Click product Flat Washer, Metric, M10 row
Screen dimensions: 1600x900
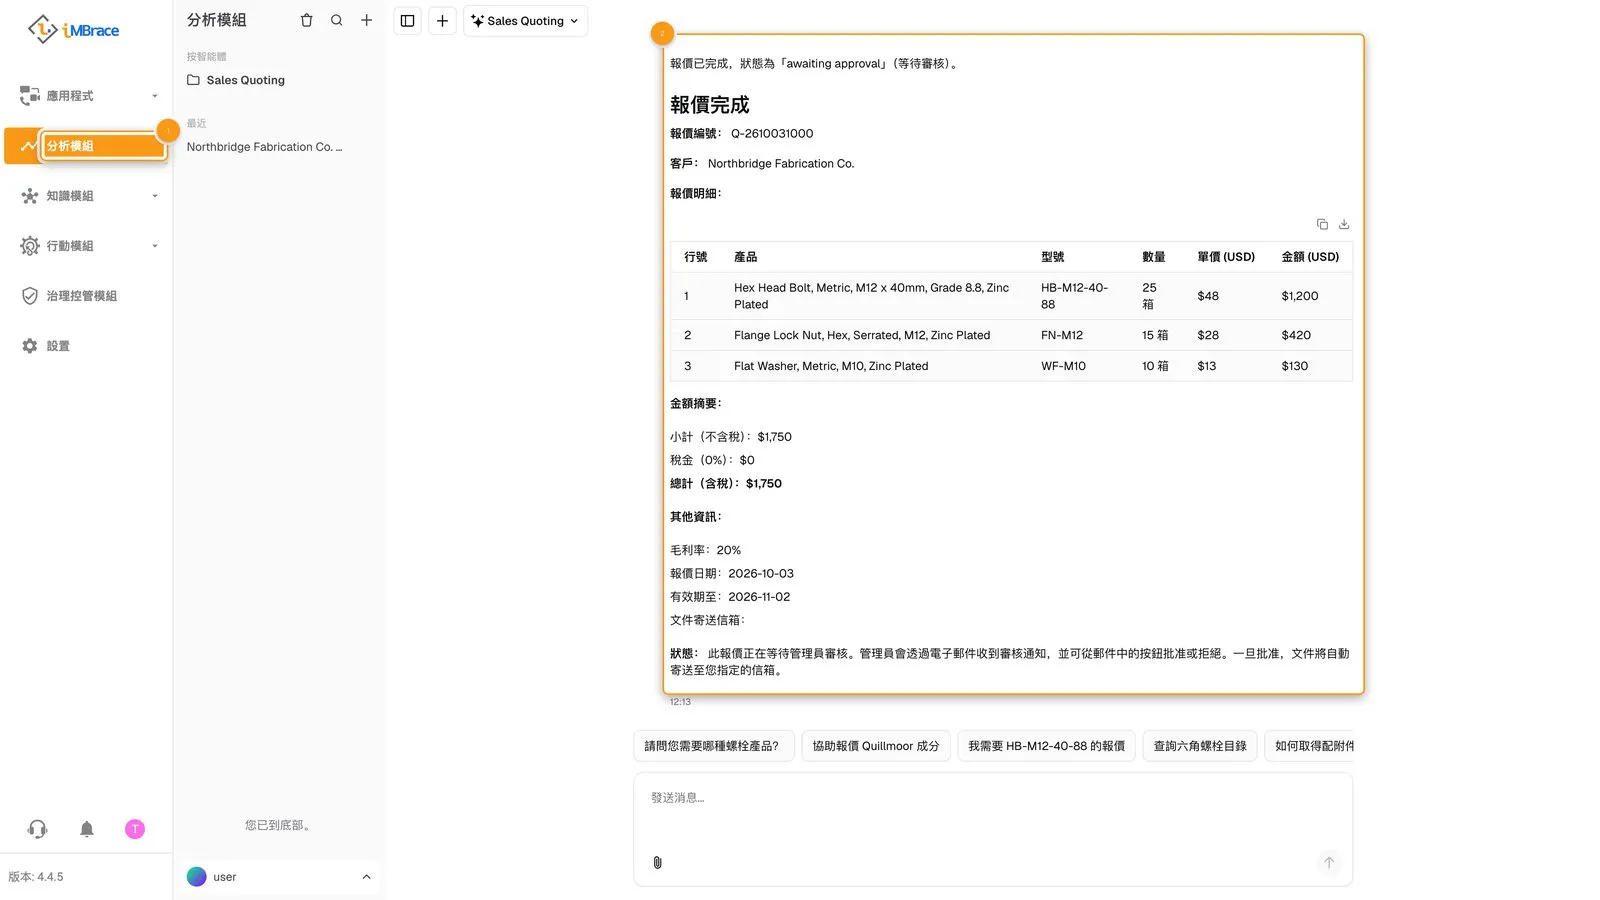point(1011,366)
